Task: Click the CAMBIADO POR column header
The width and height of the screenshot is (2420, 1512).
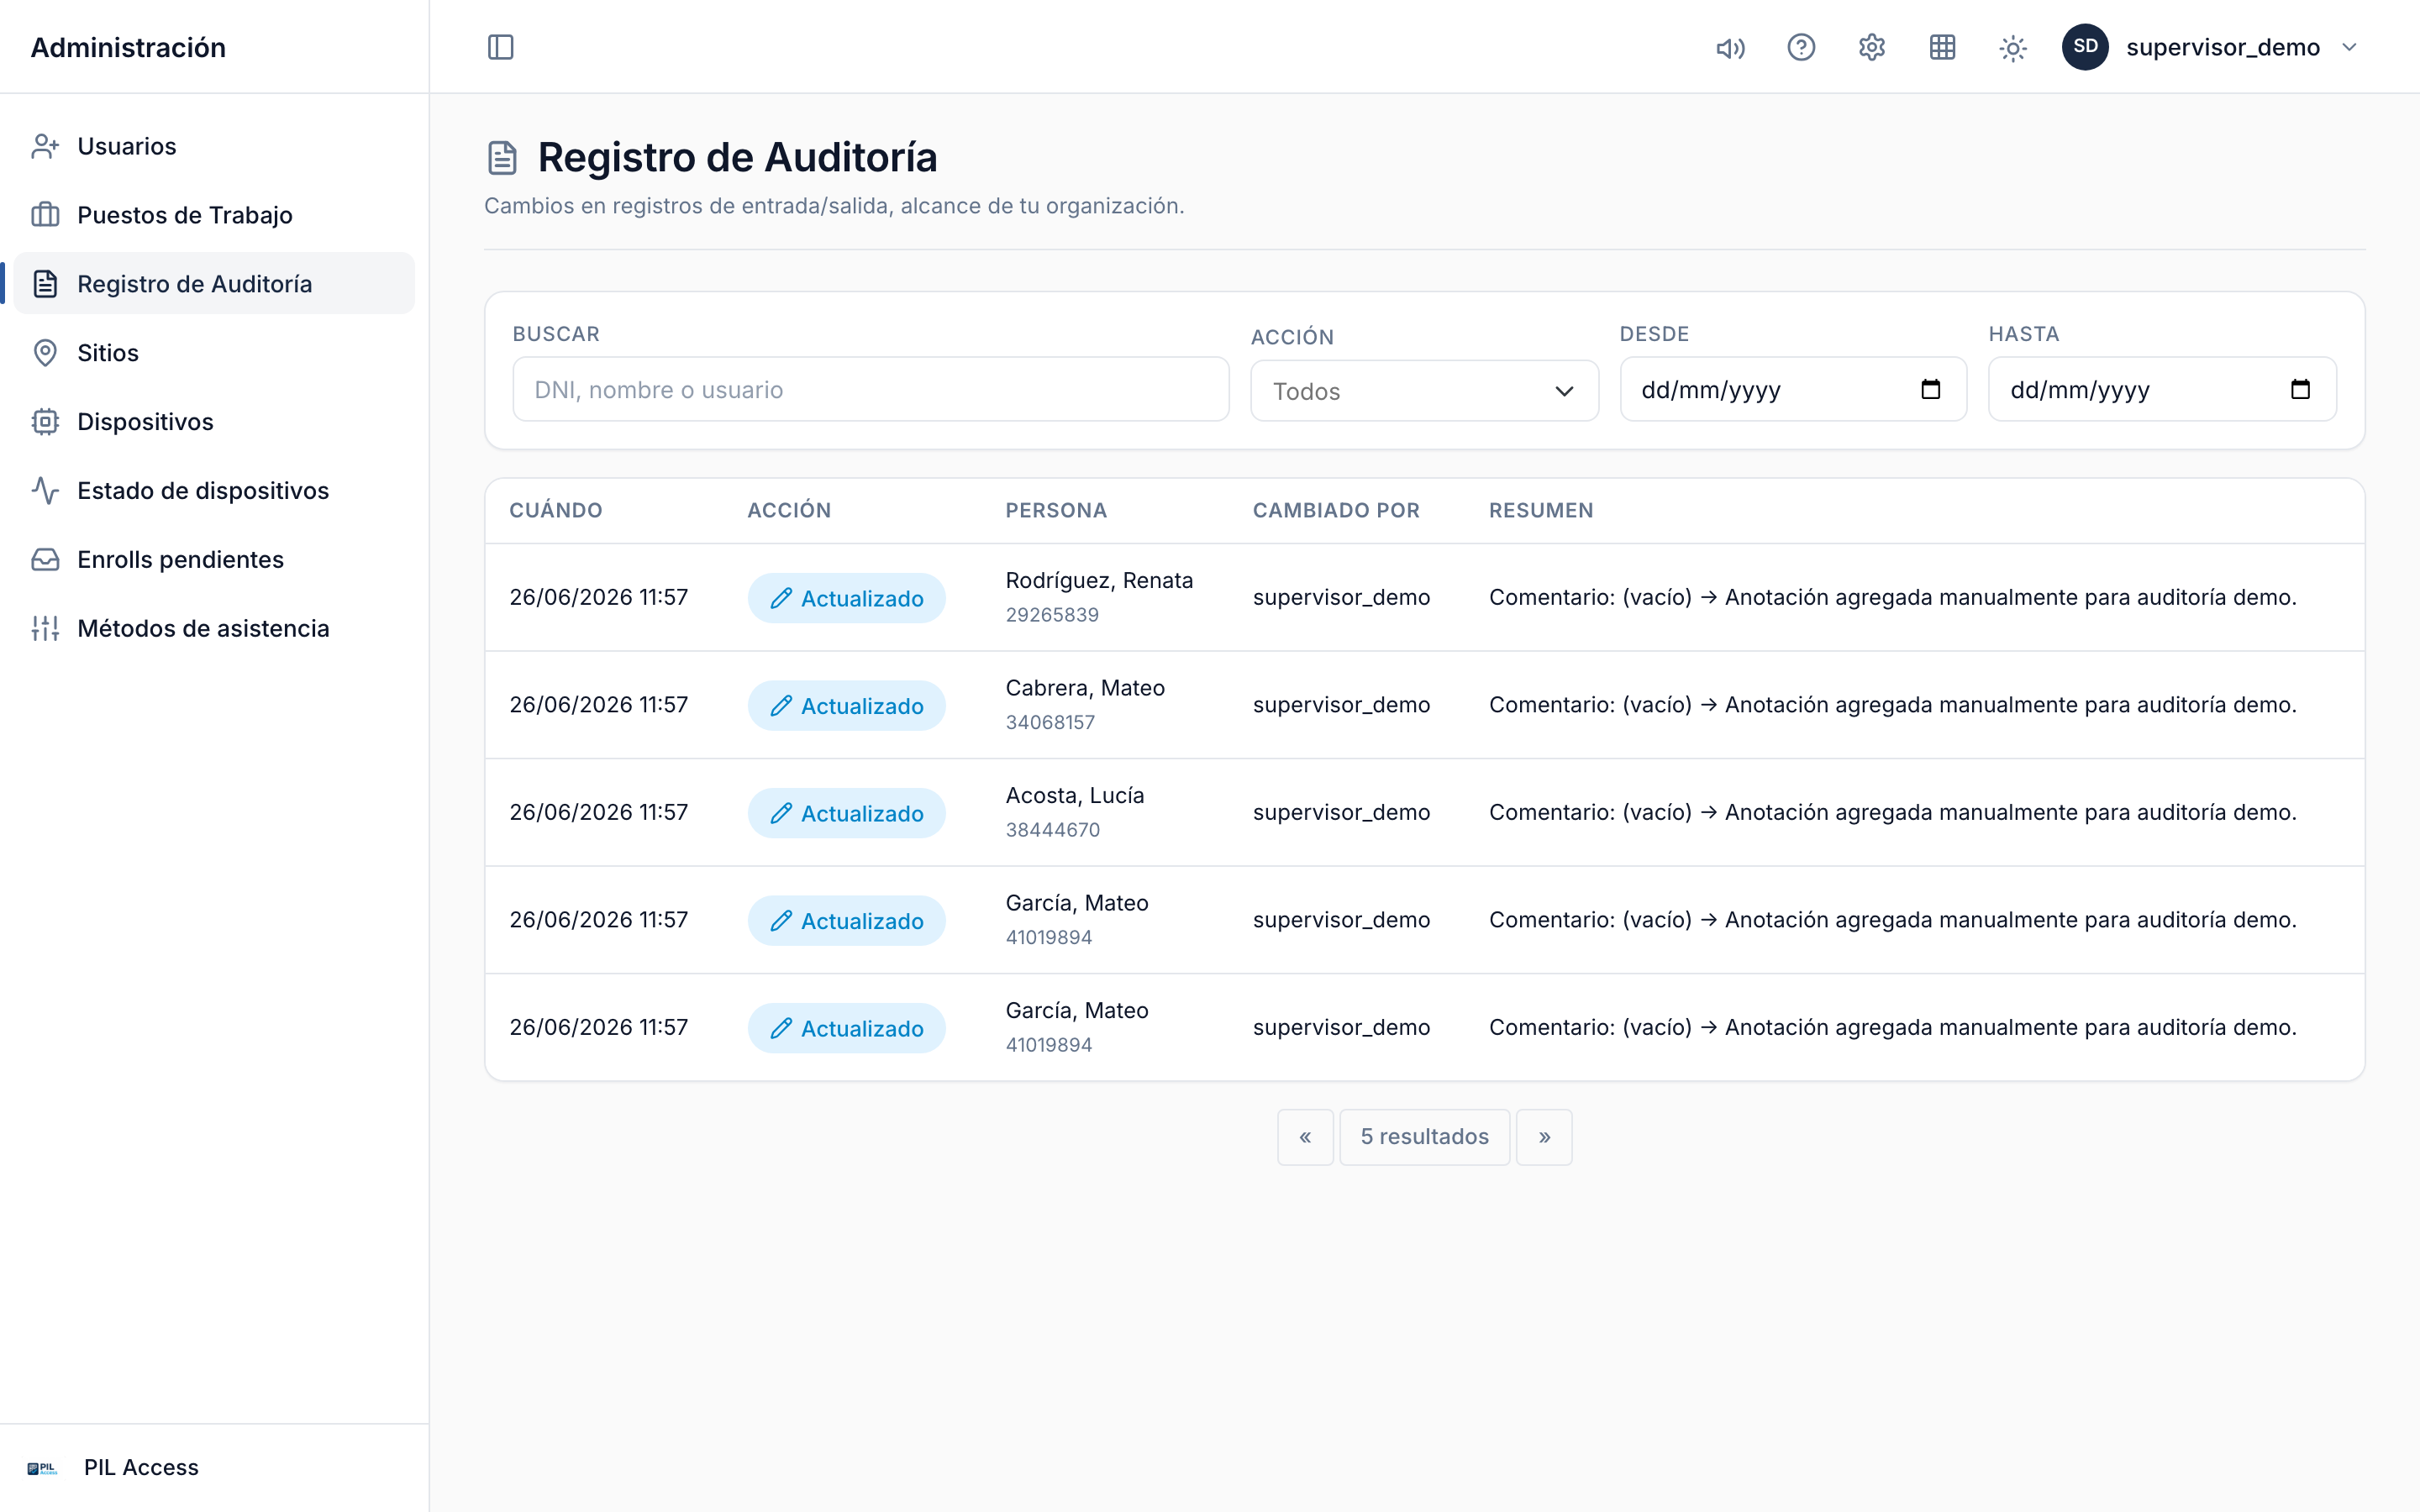Action: tap(1336, 511)
